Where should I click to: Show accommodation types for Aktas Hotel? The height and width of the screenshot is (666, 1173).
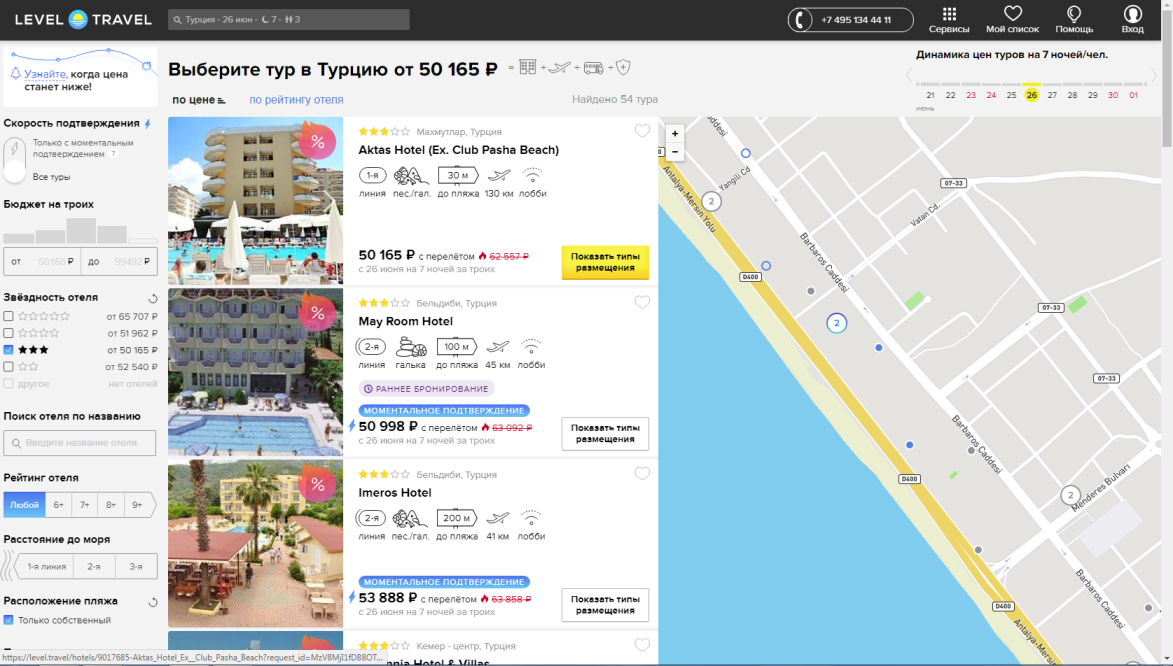pyautogui.click(x=605, y=262)
